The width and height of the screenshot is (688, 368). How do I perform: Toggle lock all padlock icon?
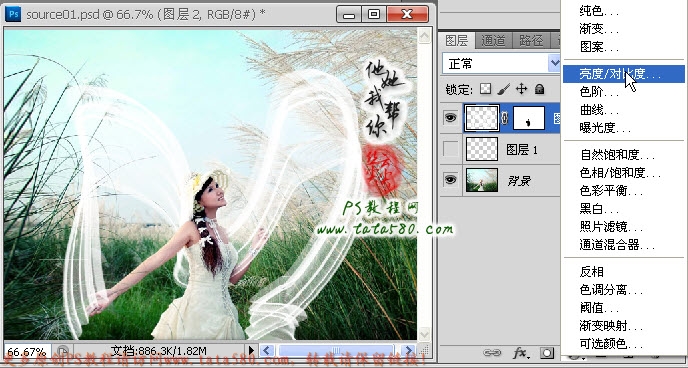point(539,89)
